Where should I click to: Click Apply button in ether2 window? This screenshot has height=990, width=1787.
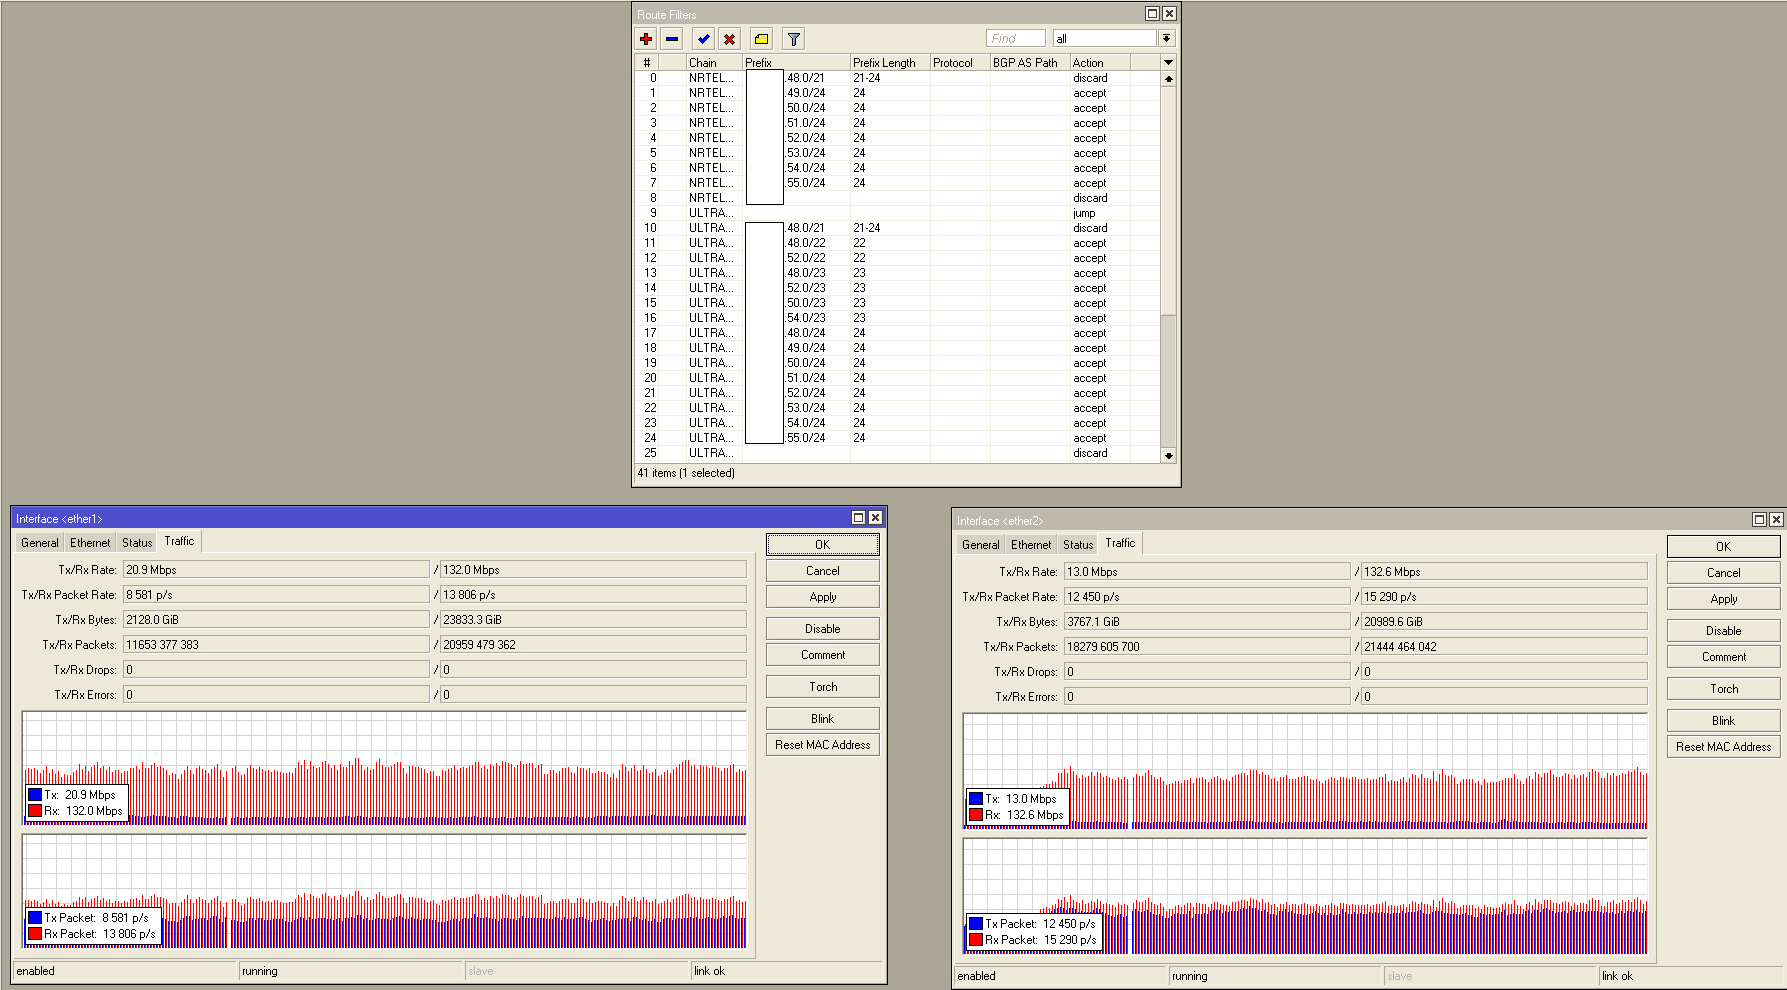(x=1723, y=599)
